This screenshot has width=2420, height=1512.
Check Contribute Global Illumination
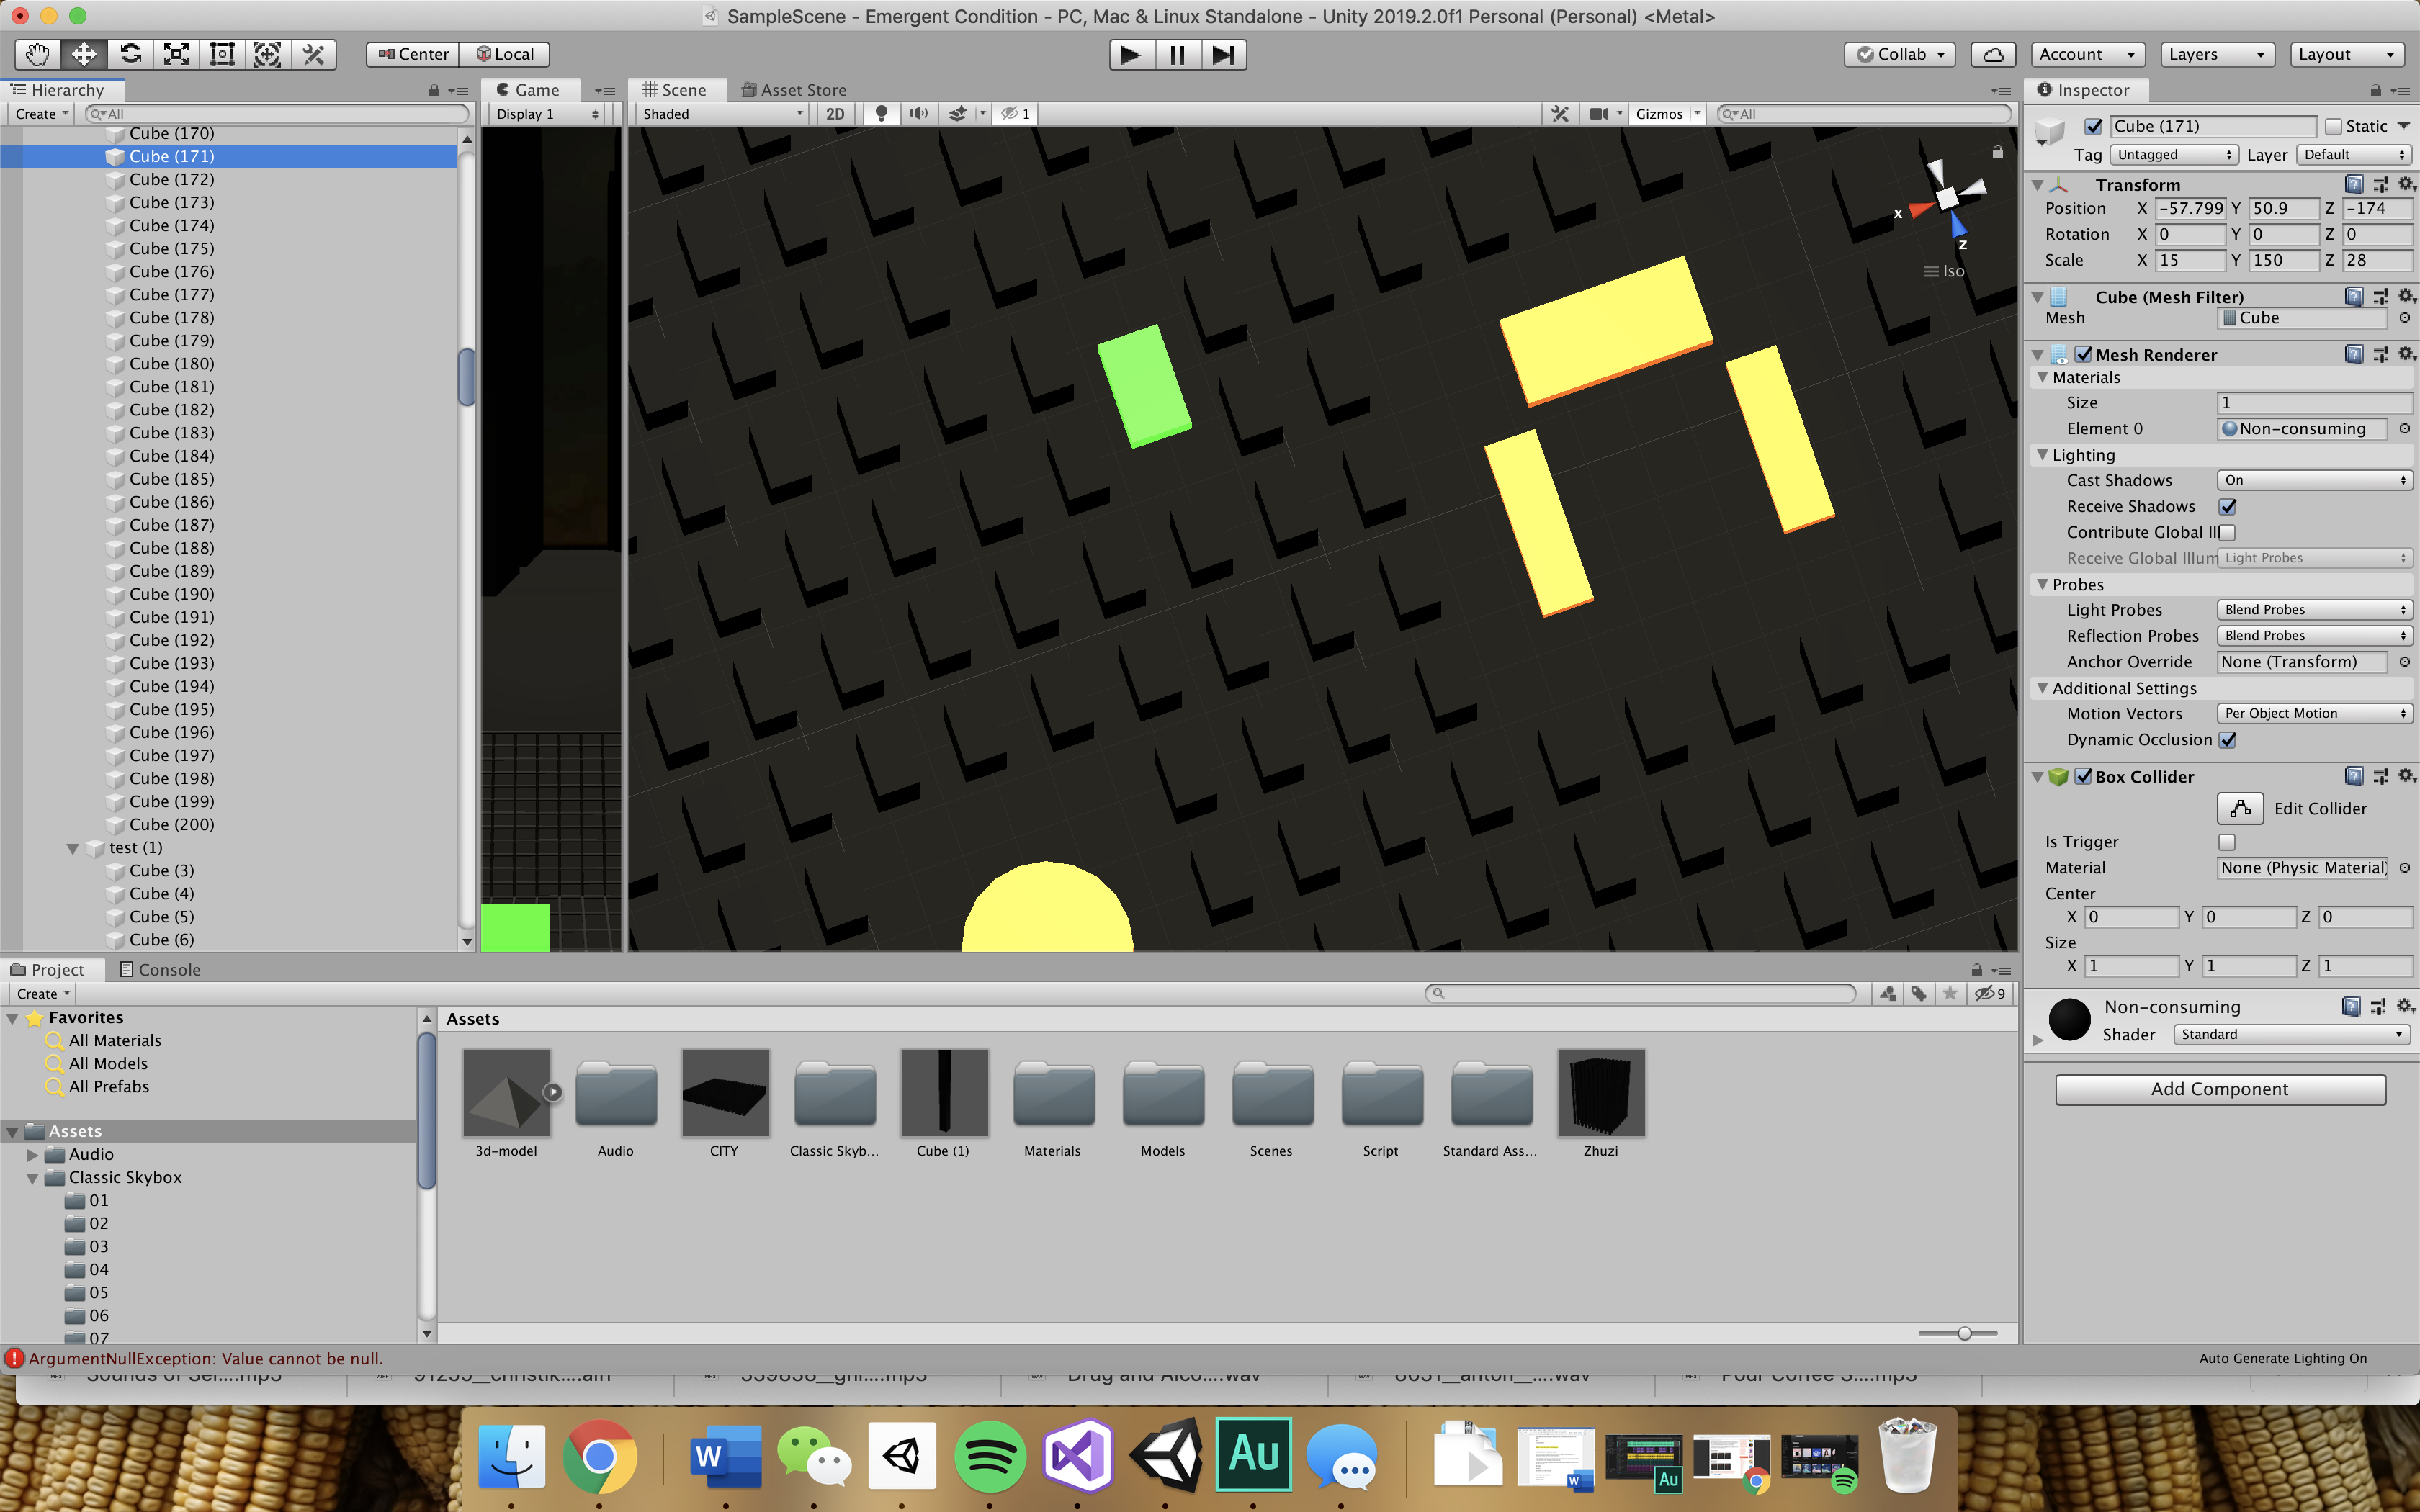(x=2227, y=533)
